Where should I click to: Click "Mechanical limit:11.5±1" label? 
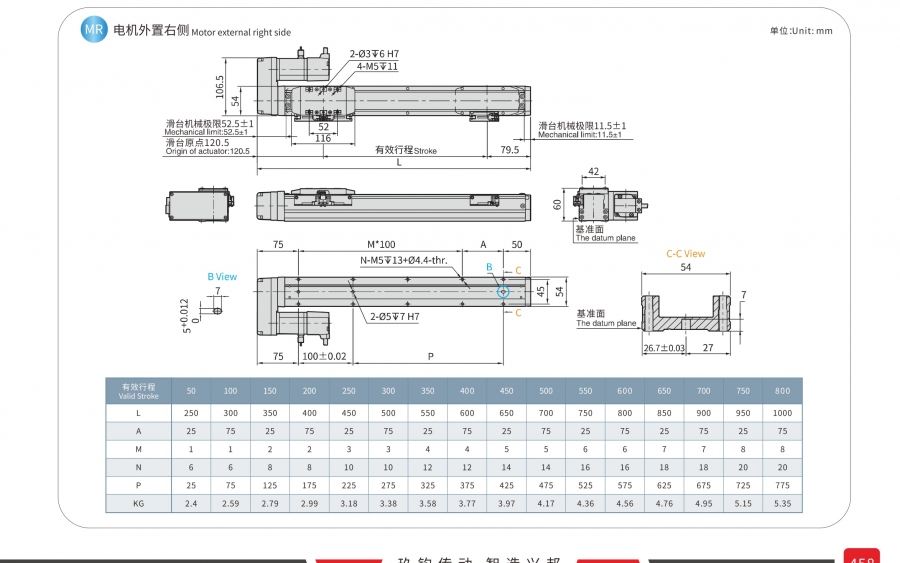click(580, 135)
